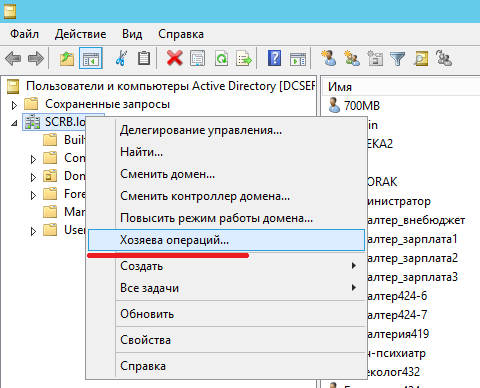Viewport: 480px width, 388px height.
Task: Click the red Delete X icon
Action: [174, 59]
